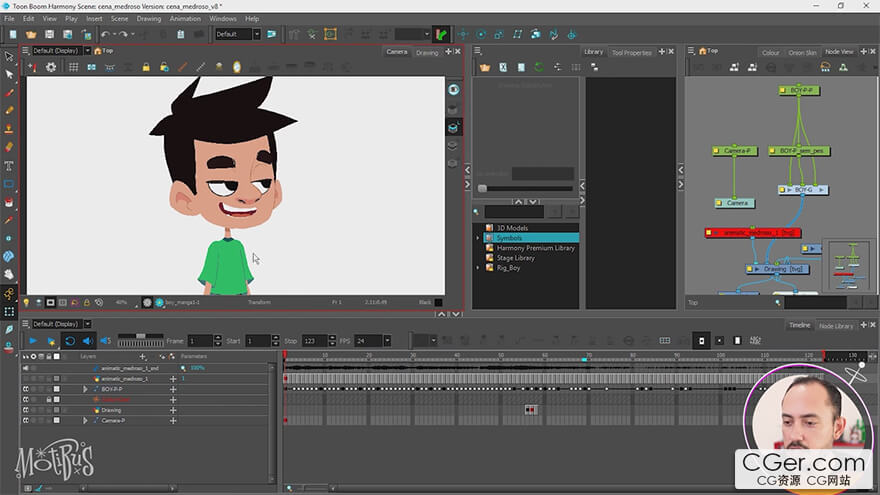The width and height of the screenshot is (880, 495).
Task: Adjust the library preview slider handle
Action: coord(482,189)
